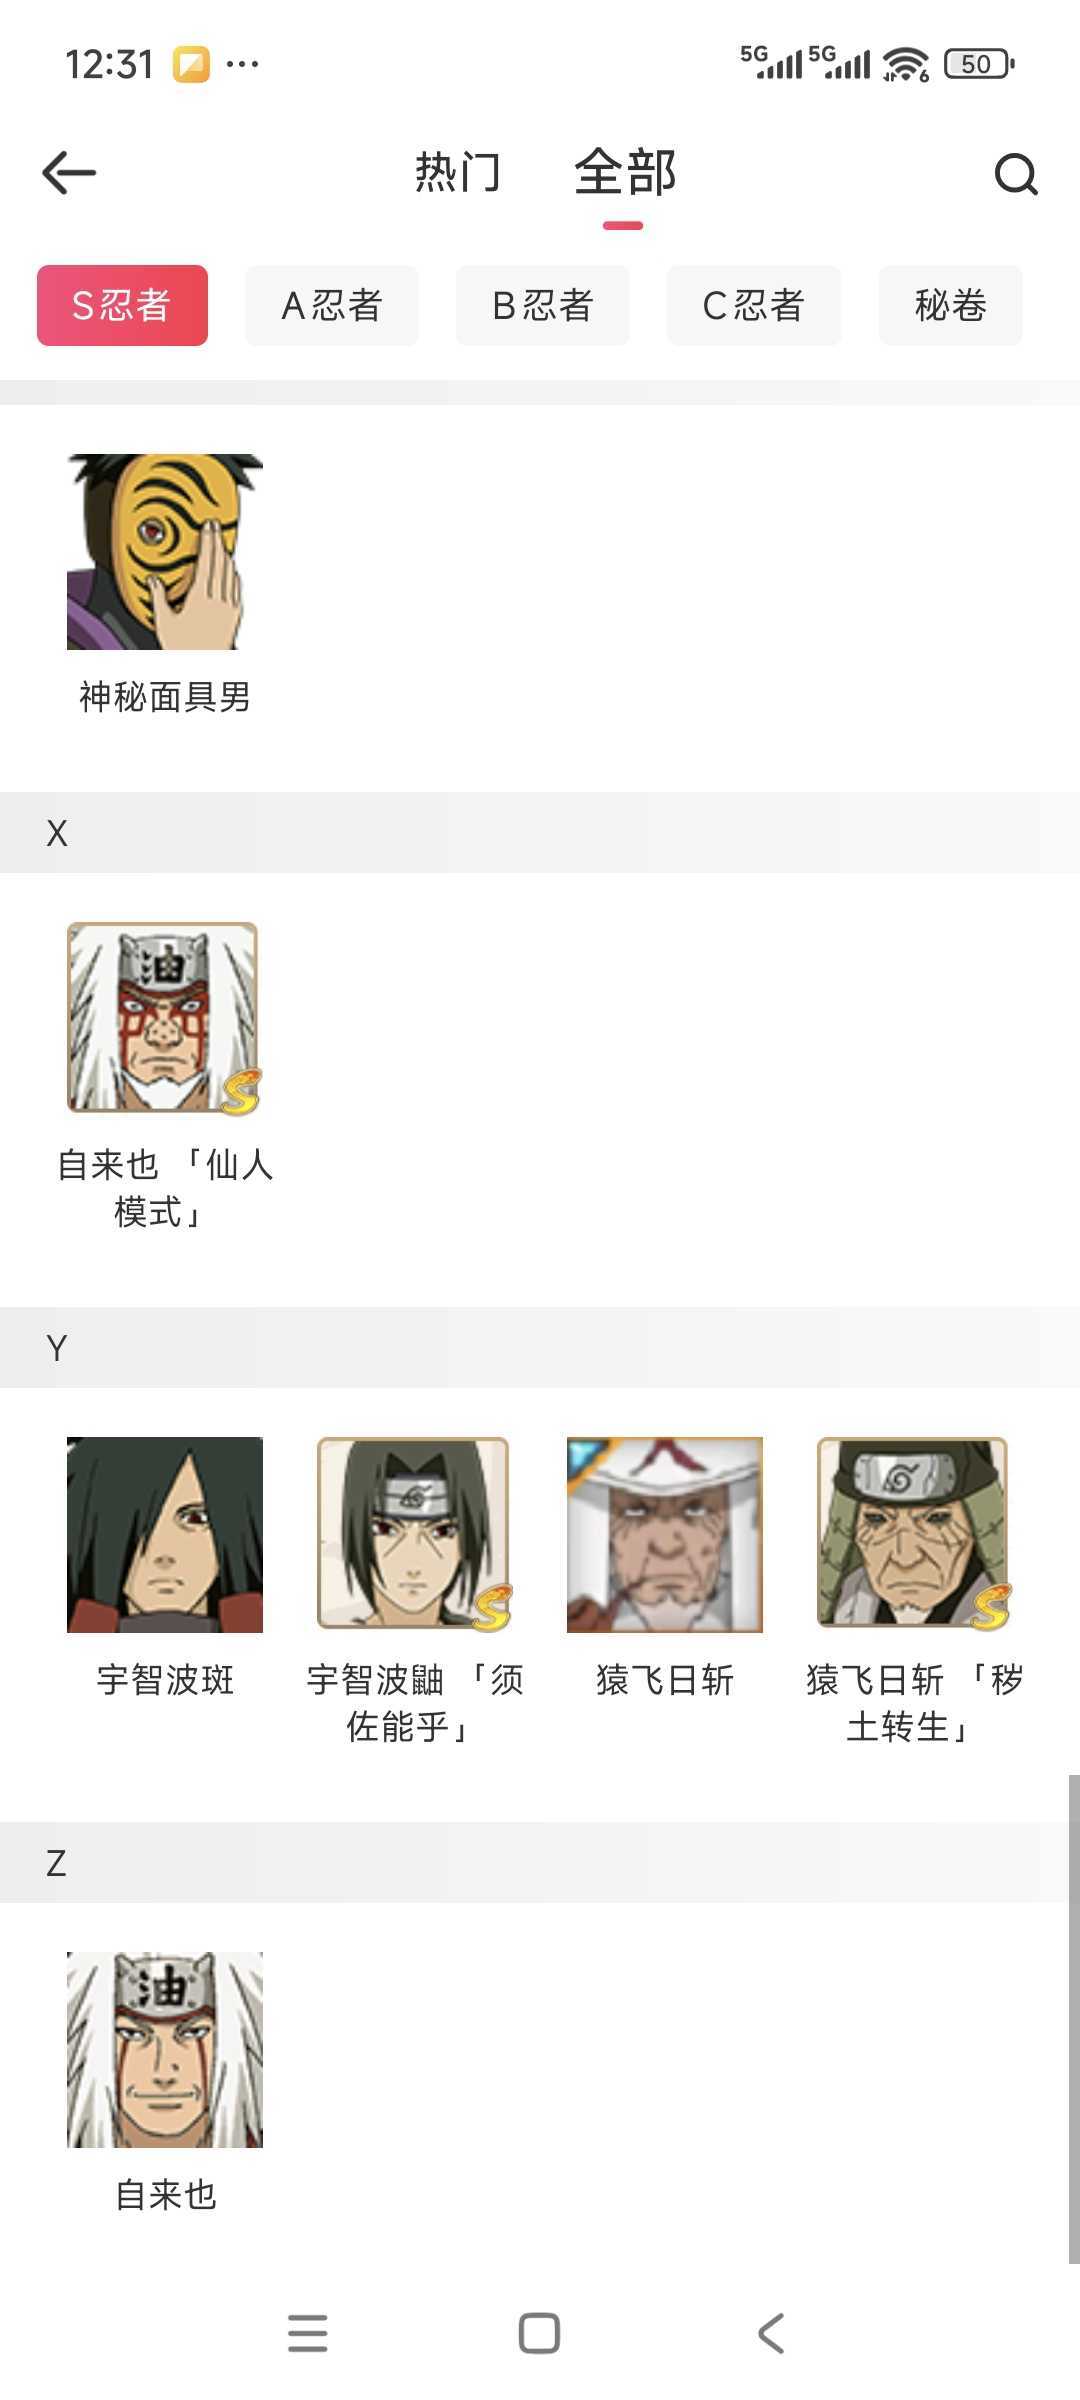Select the S忍者 filter chip
This screenshot has height=2400, width=1080.
pos(122,305)
